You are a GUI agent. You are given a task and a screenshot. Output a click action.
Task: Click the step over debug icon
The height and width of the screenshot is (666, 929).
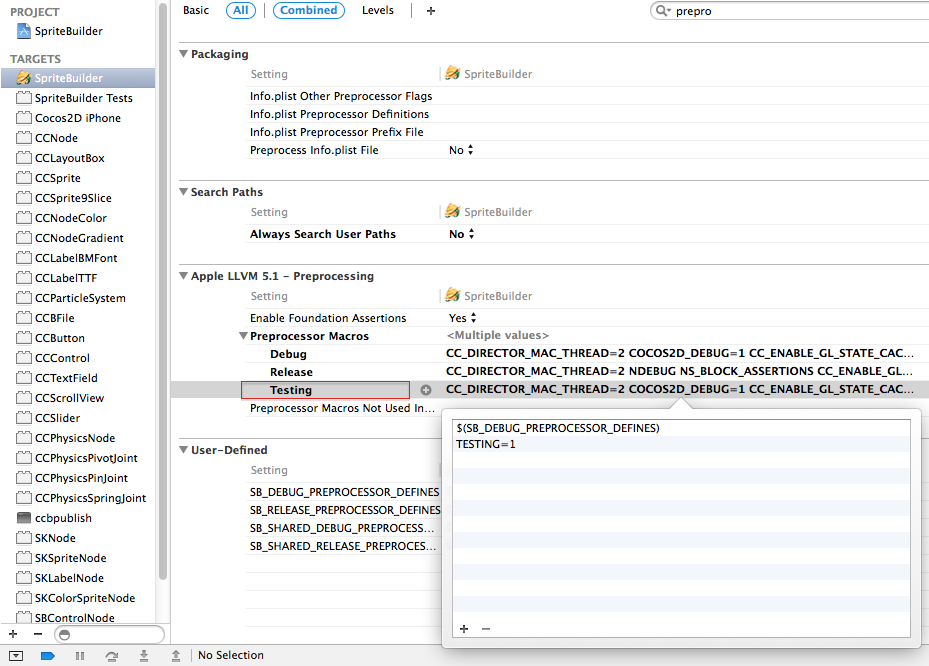tap(111, 655)
